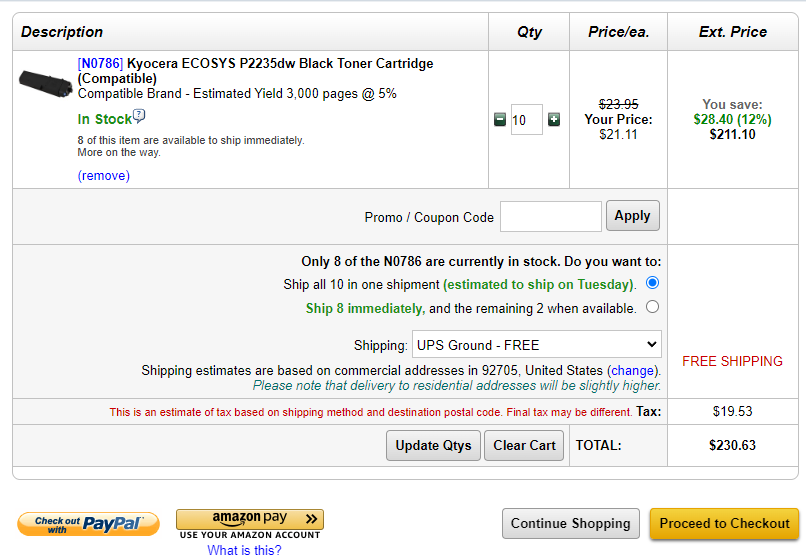Screen dimensions: 806x557
Task: Open the What is this? link
Action: tap(244, 550)
